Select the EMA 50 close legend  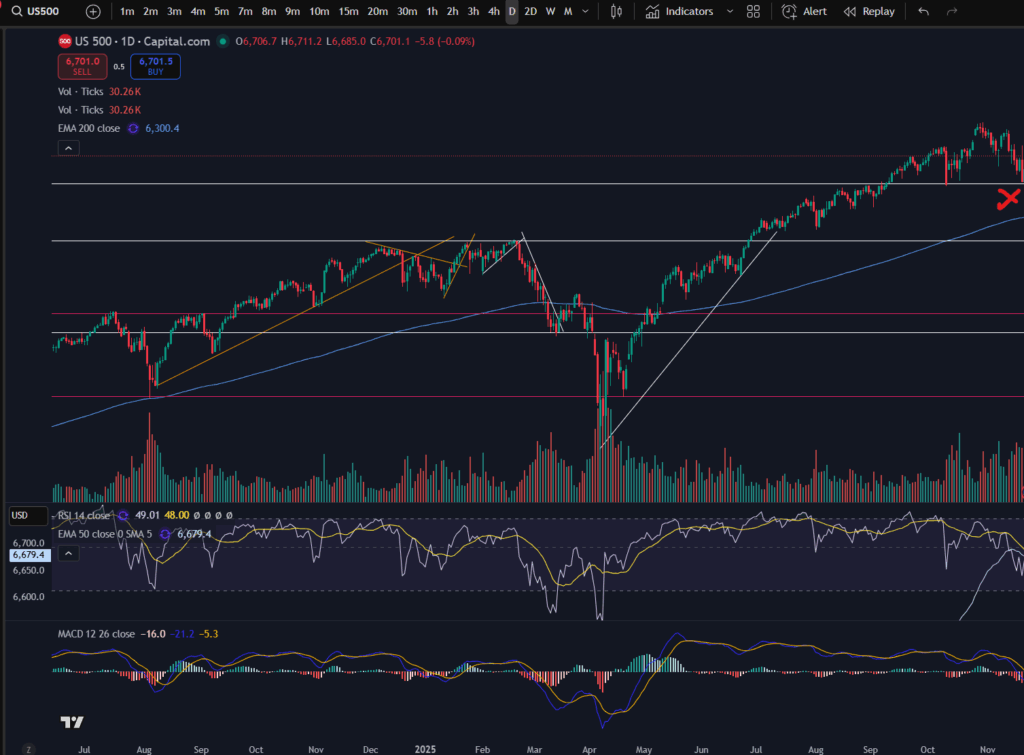point(104,534)
